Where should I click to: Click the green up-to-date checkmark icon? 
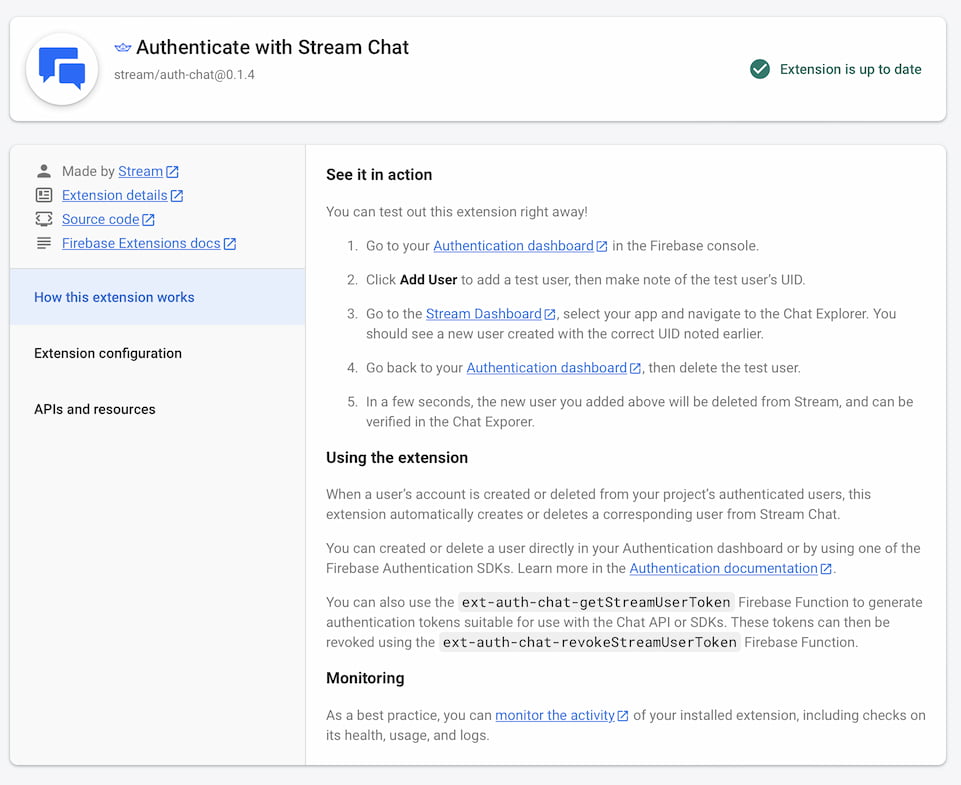(x=759, y=69)
